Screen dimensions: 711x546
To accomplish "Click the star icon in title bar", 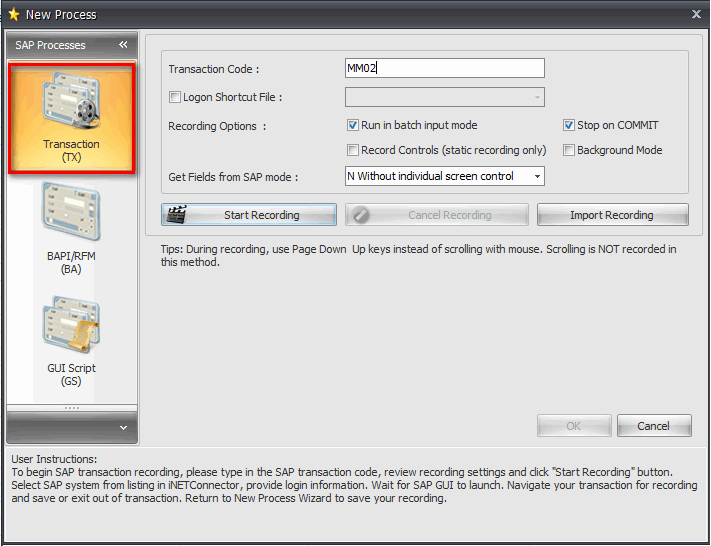I will (x=13, y=14).
